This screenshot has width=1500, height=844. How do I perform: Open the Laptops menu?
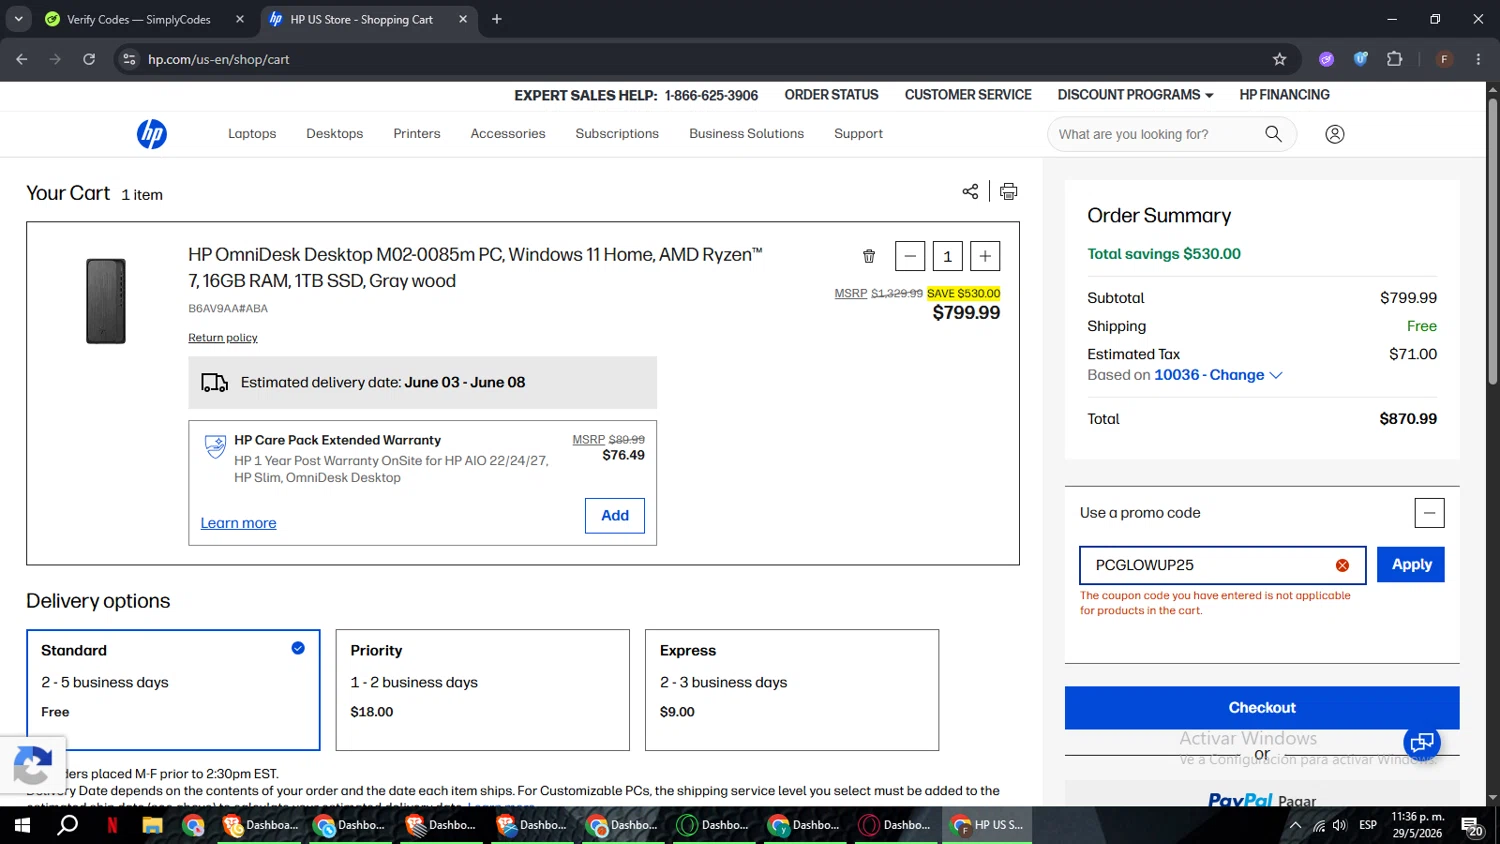tap(252, 134)
